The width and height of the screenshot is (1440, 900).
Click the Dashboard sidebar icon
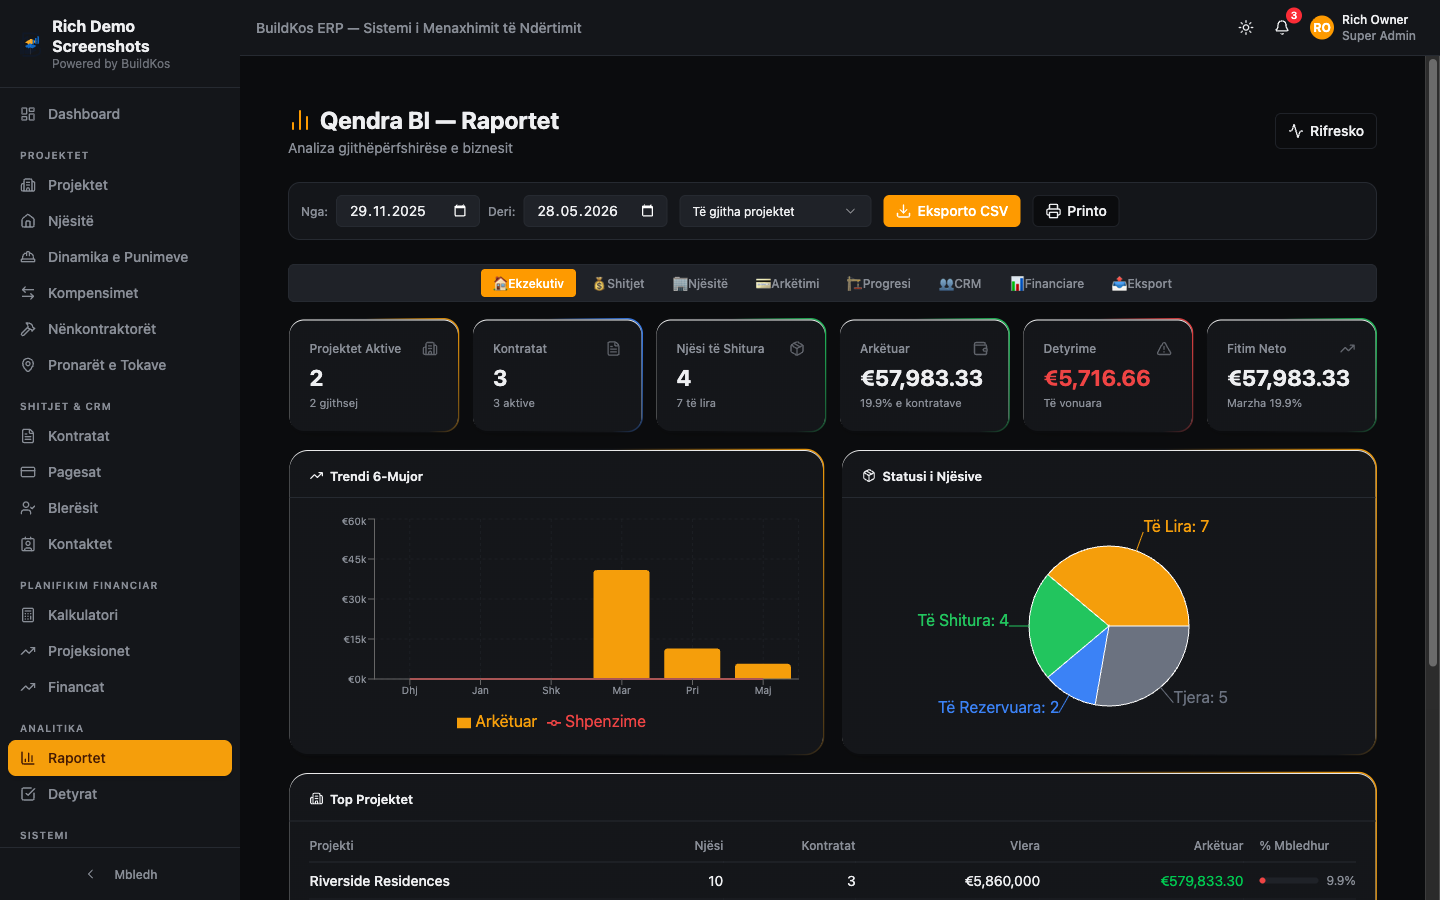pyautogui.click(x=28, y=114)
